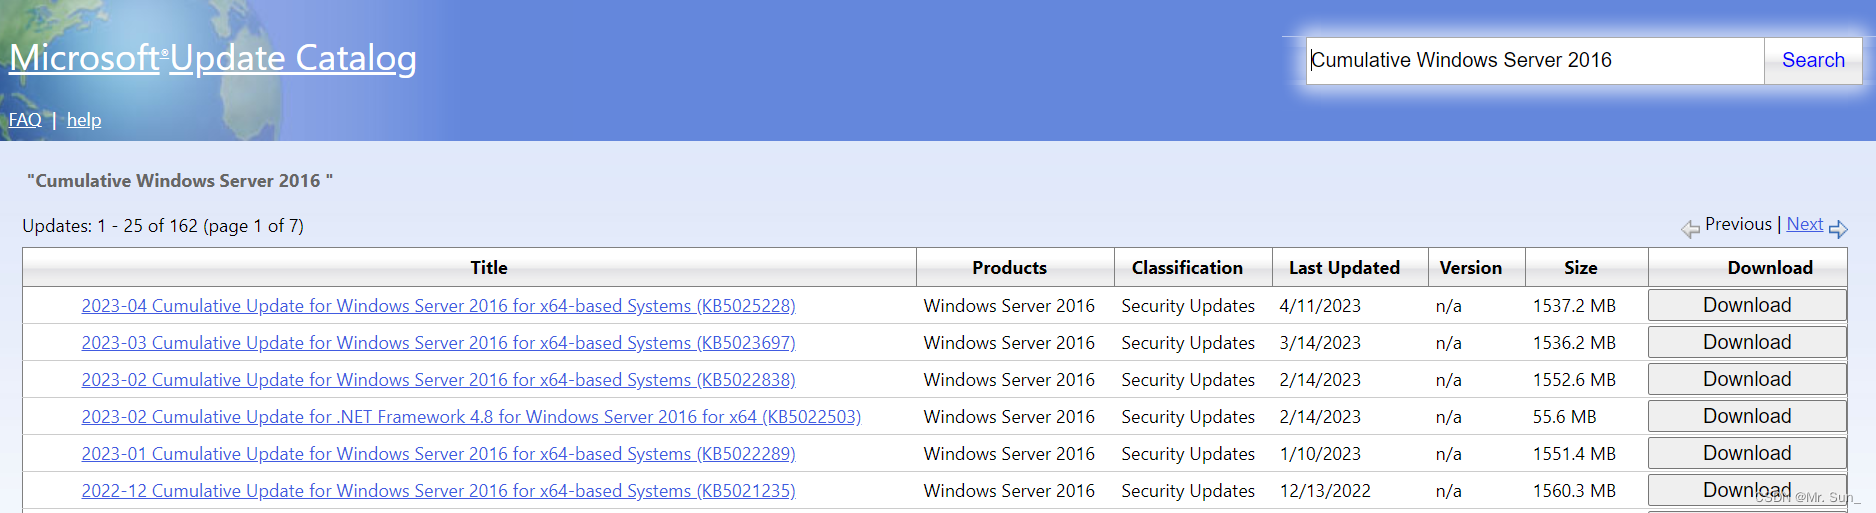
Task: Open the 2023-03 Cumulative Update KB5023697 link
Action: (438, 343)
